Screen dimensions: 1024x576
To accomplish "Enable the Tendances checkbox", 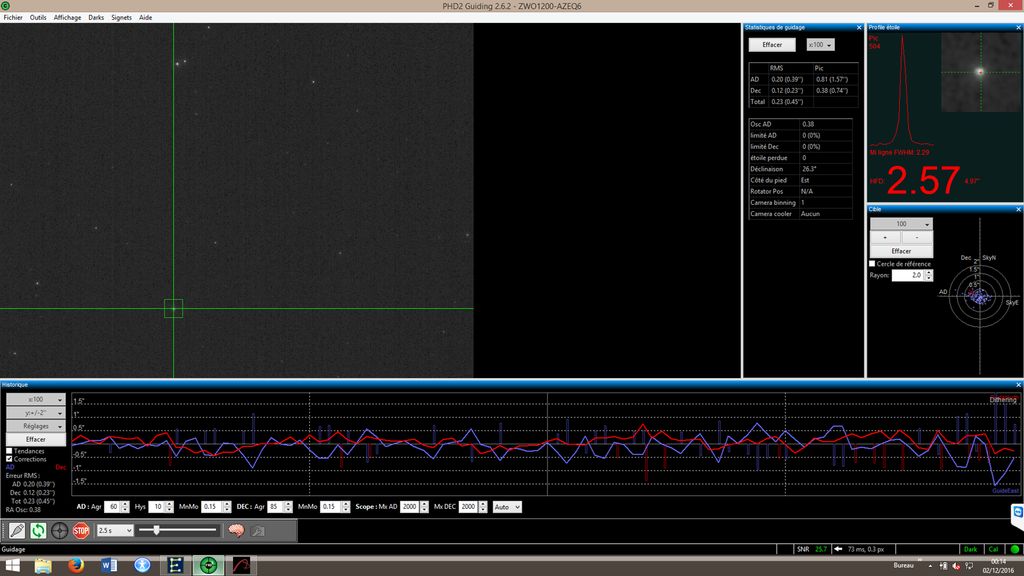I will 9,451.
